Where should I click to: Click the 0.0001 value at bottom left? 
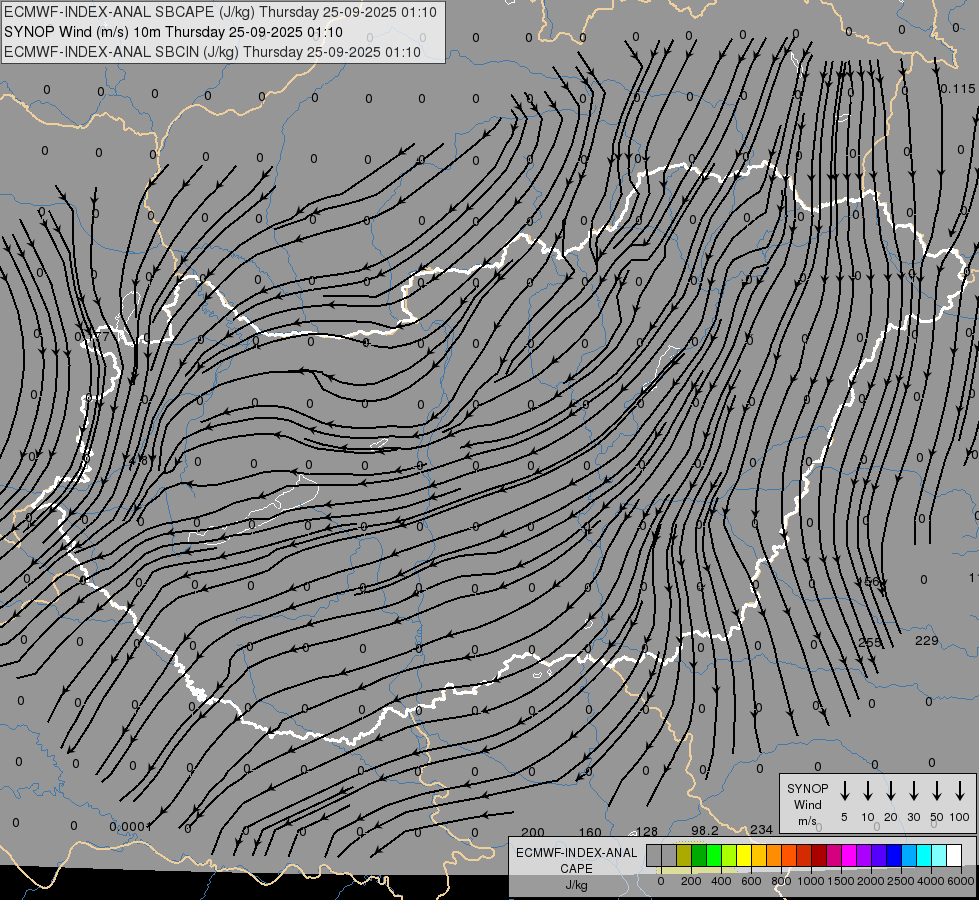click(x=130, y=826)
